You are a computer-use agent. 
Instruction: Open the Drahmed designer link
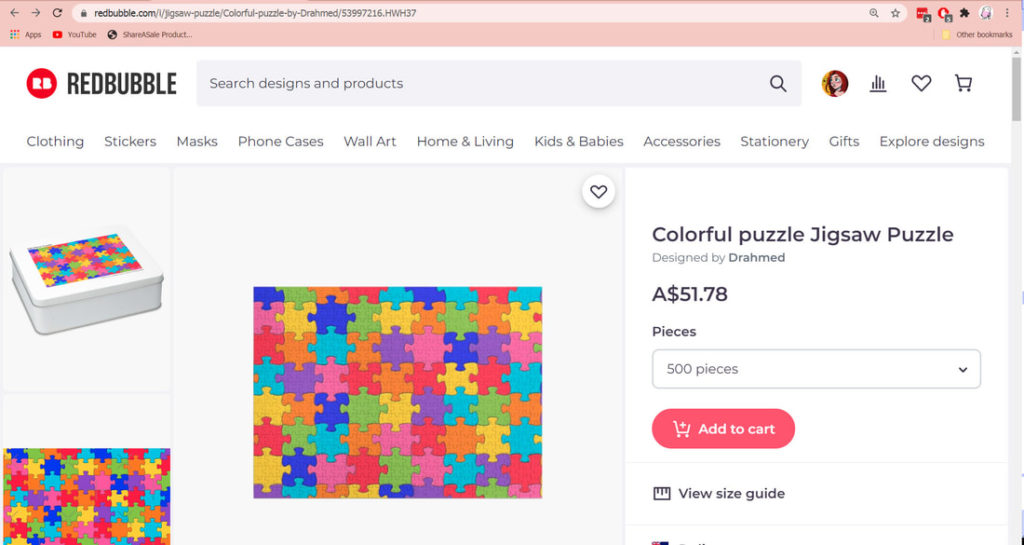tap(756, 258)
